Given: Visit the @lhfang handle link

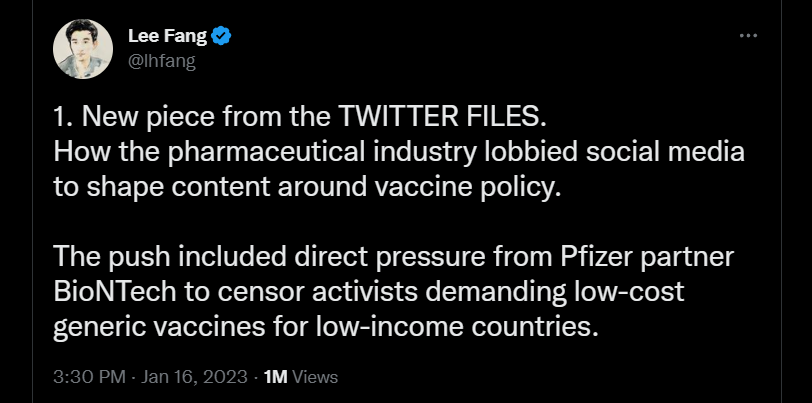Looking at the screenshot, I should tap(159, 62).
